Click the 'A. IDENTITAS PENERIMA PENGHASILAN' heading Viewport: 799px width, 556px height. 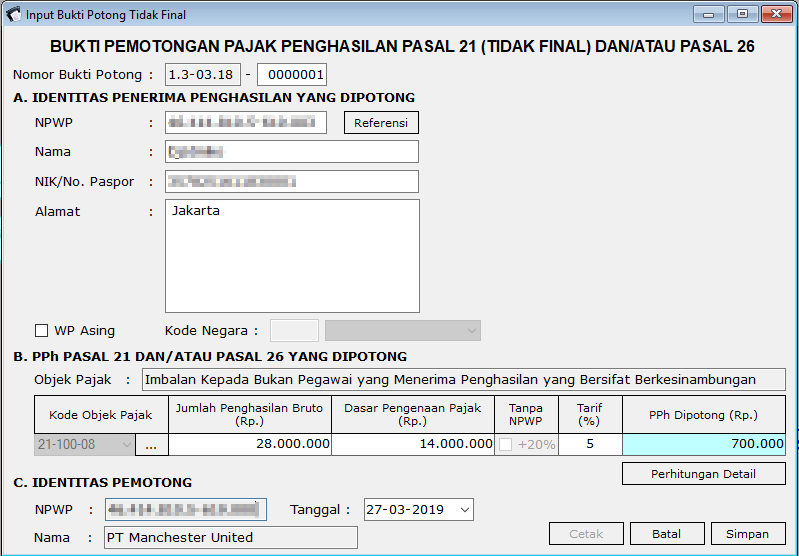pos(214,97)
